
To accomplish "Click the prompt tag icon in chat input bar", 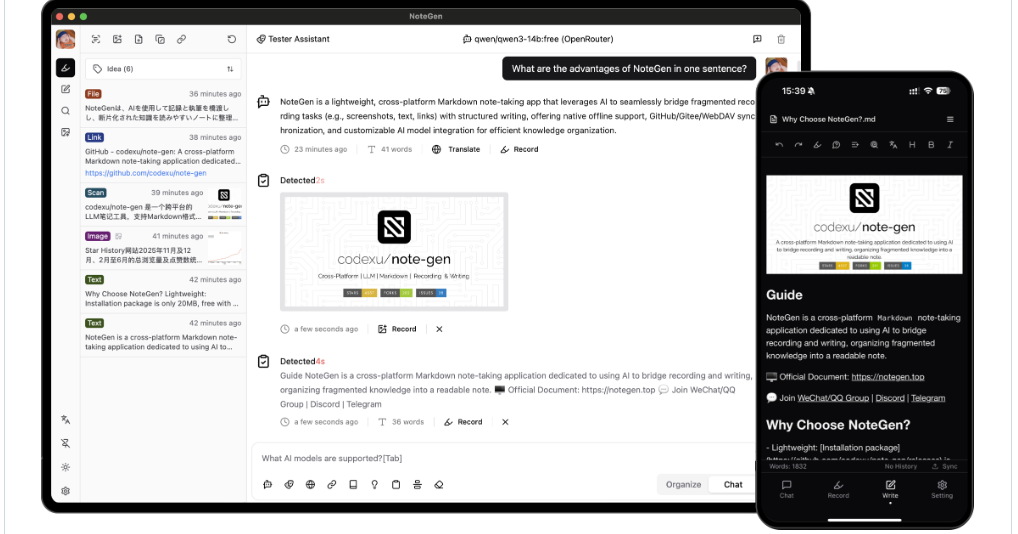I will pos(289,485).
